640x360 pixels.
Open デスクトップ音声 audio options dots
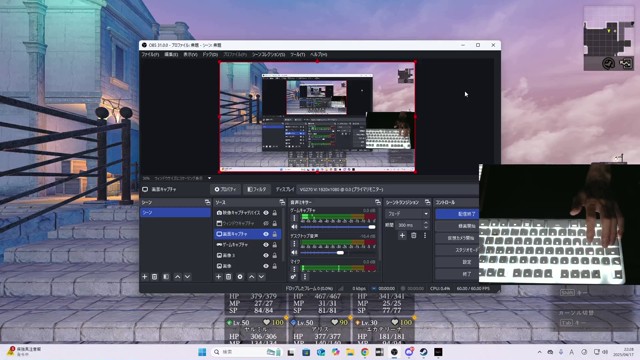point(294,244)
